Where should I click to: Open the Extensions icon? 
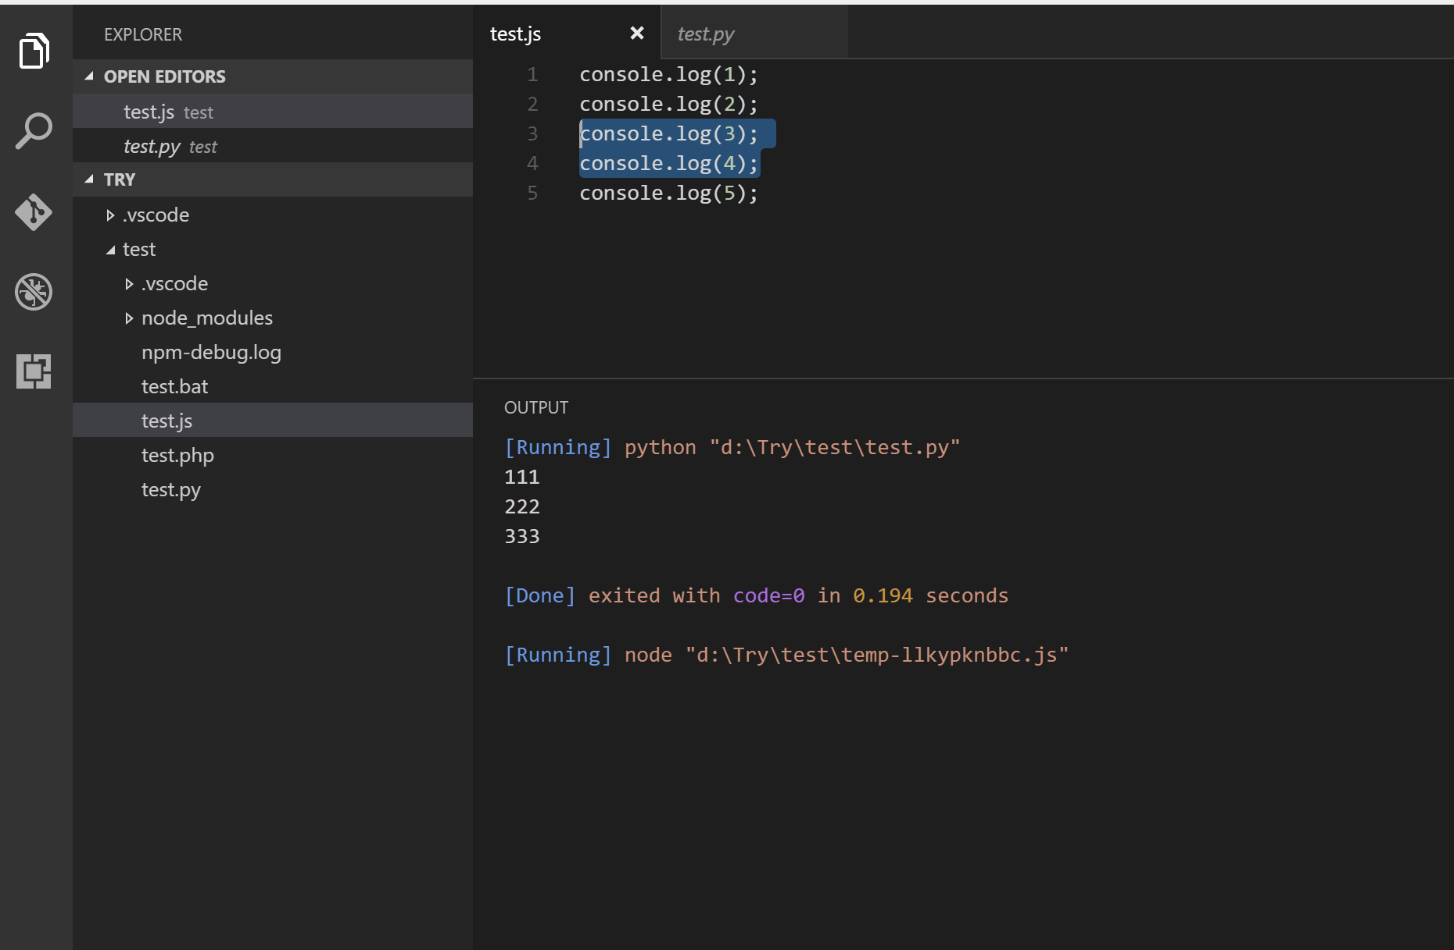tap(34, 370)
